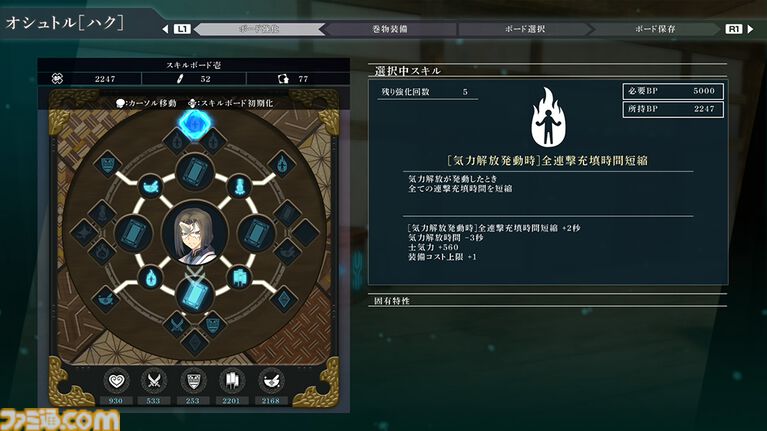Open the ボード選択 tab

tap(525, 29)
